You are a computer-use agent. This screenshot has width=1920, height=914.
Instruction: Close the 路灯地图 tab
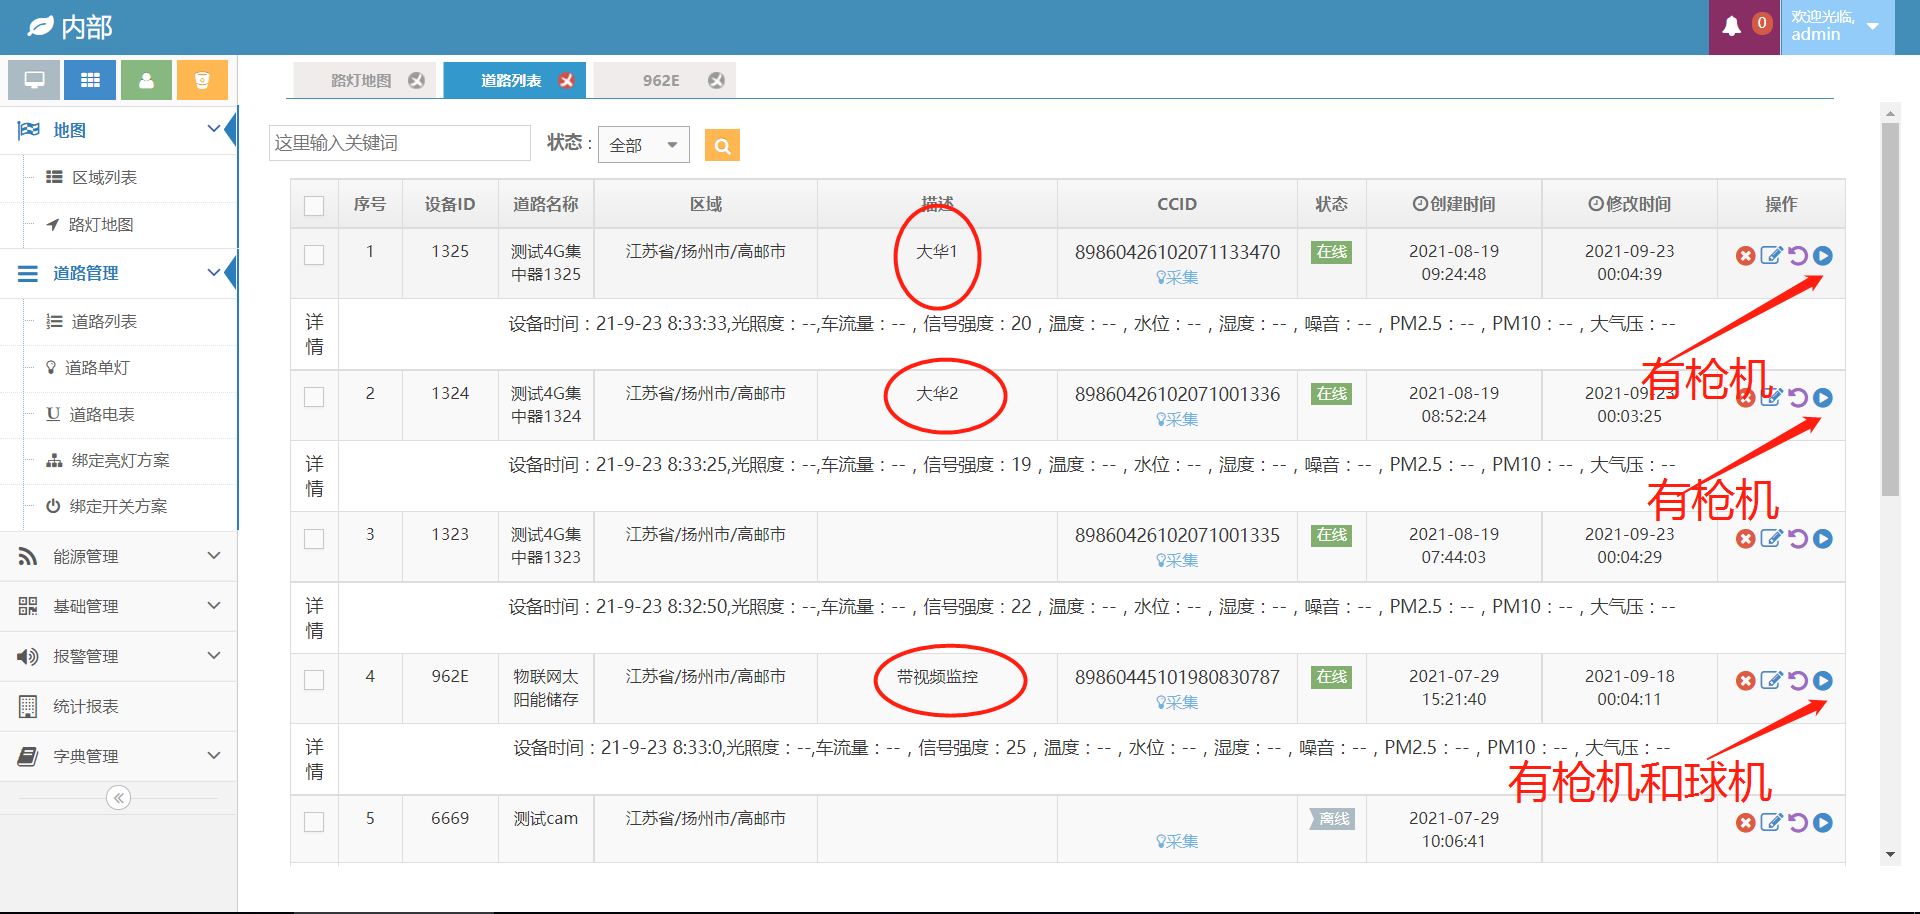[x=416, y=80]
